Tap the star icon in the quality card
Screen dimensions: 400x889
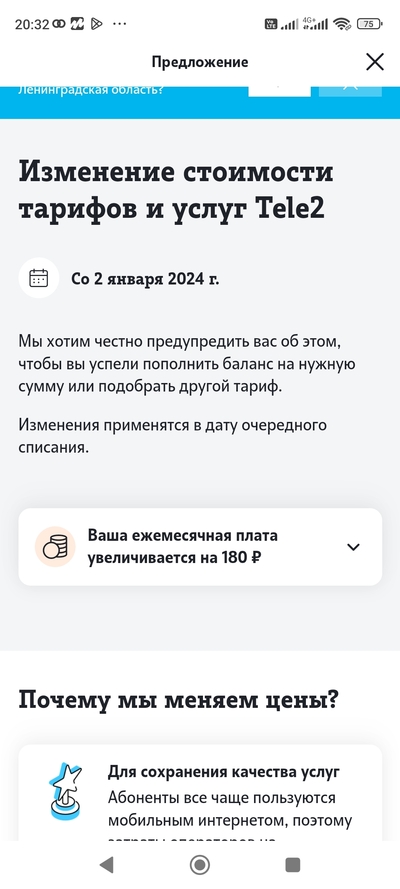65,792
